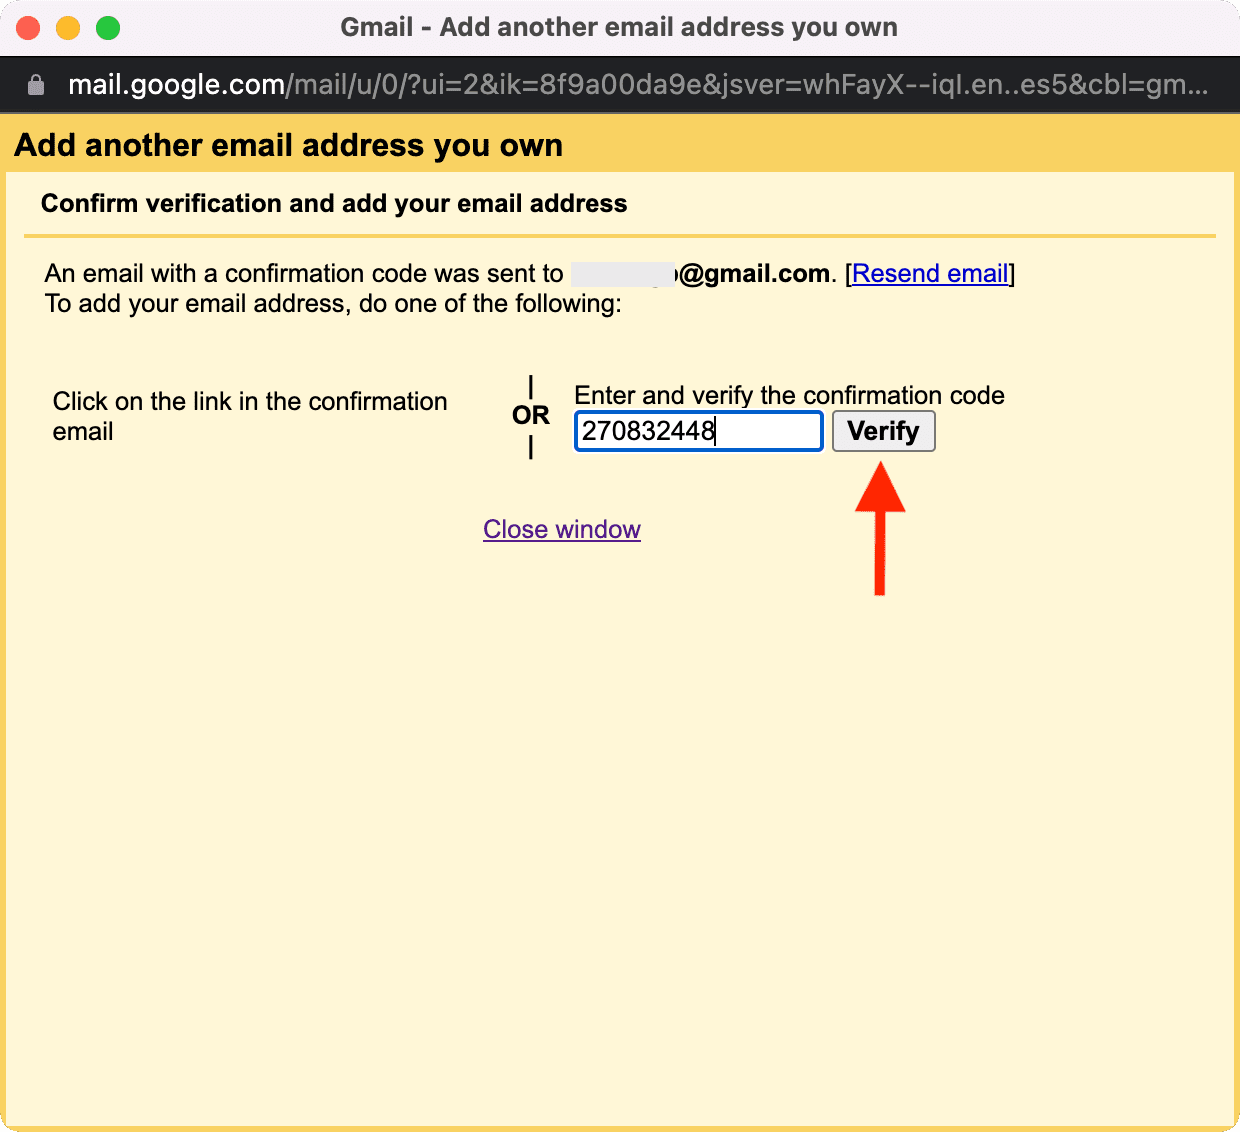Click 'To add your email address' instruction text
The image size is (1240, 1132).
pos(333,303)
